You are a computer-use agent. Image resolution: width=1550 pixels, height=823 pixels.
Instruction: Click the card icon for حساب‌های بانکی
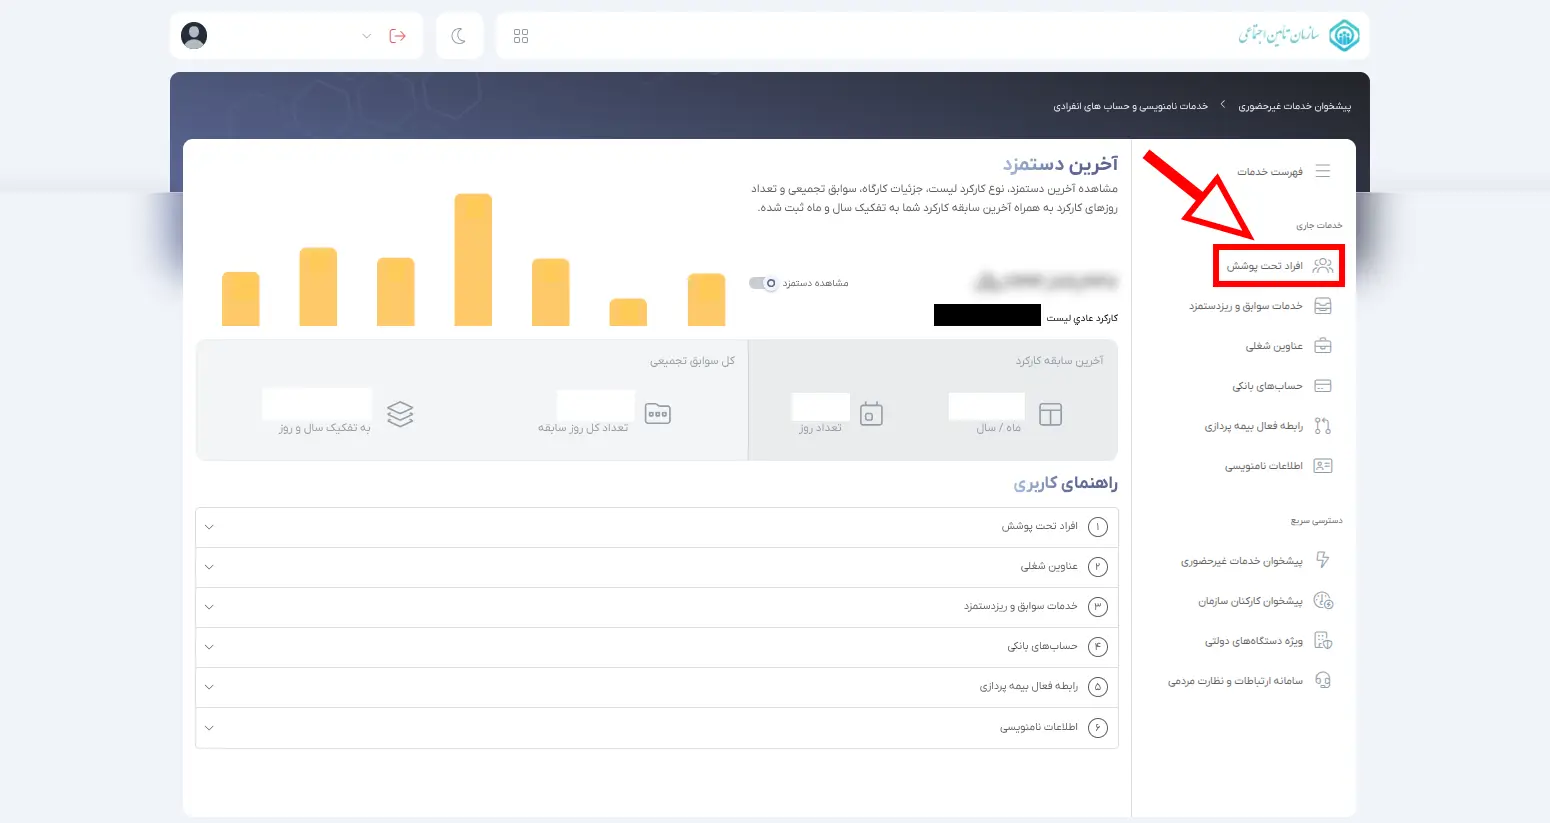click(x=1323, y=386)
